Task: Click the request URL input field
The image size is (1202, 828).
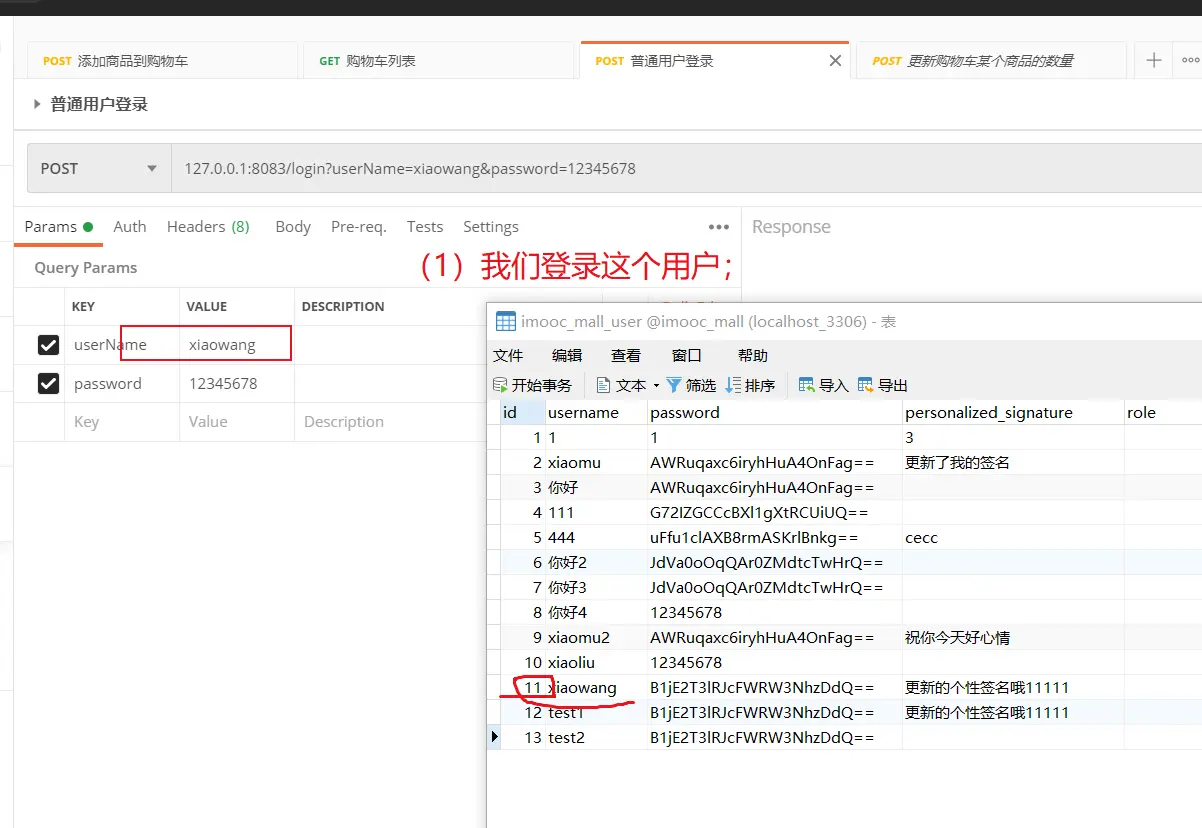Action: tap(600, 169)
